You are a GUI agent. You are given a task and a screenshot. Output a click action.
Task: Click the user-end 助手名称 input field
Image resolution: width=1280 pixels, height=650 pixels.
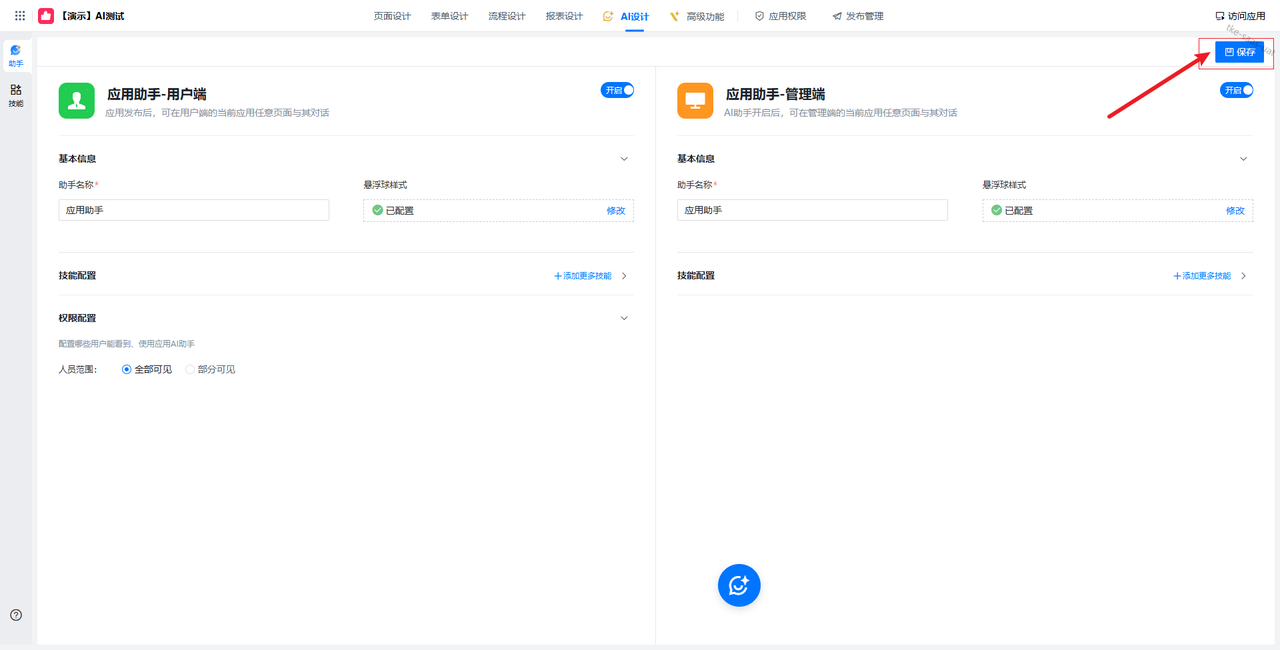(x=194, y=210)
